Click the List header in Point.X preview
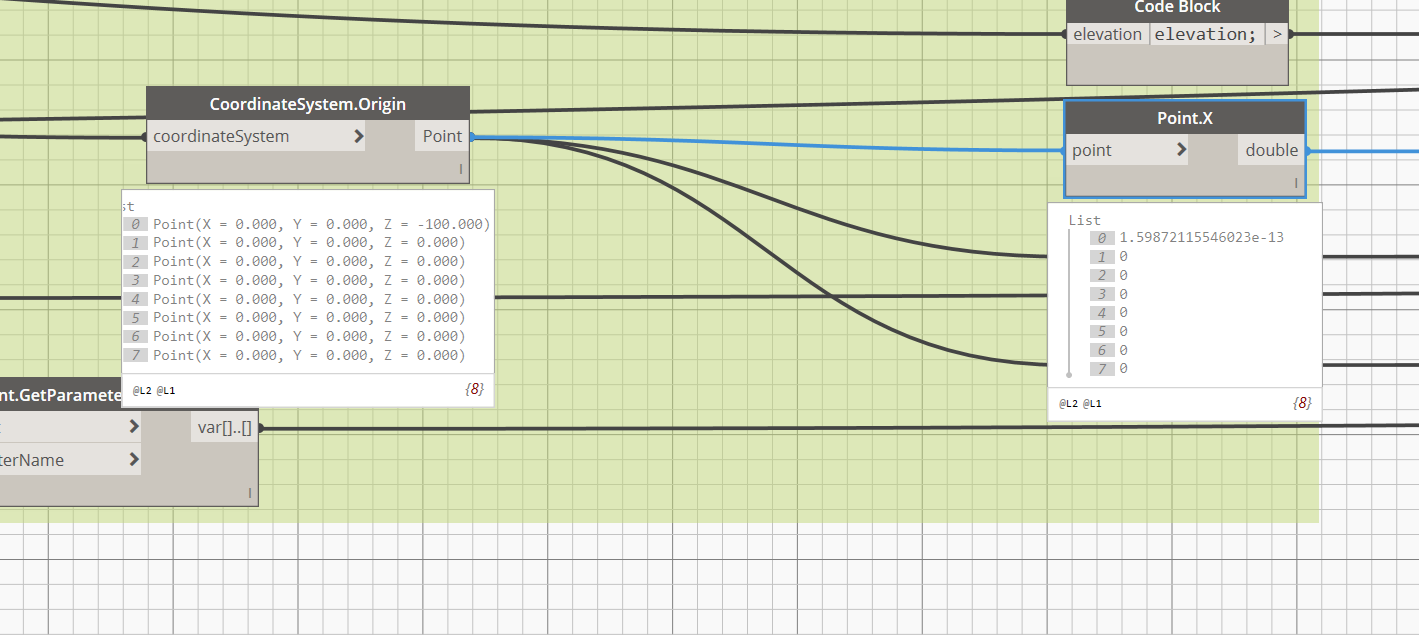 coord(1084,220)
